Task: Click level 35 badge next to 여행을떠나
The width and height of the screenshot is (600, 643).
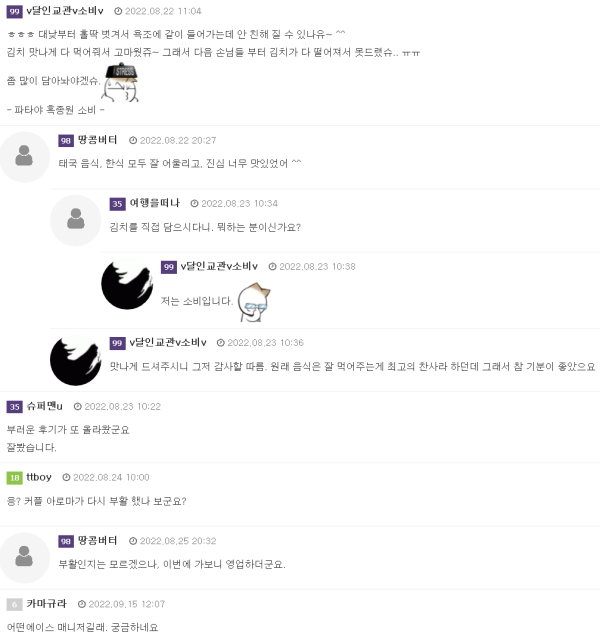Action: [x=117, y=204]
